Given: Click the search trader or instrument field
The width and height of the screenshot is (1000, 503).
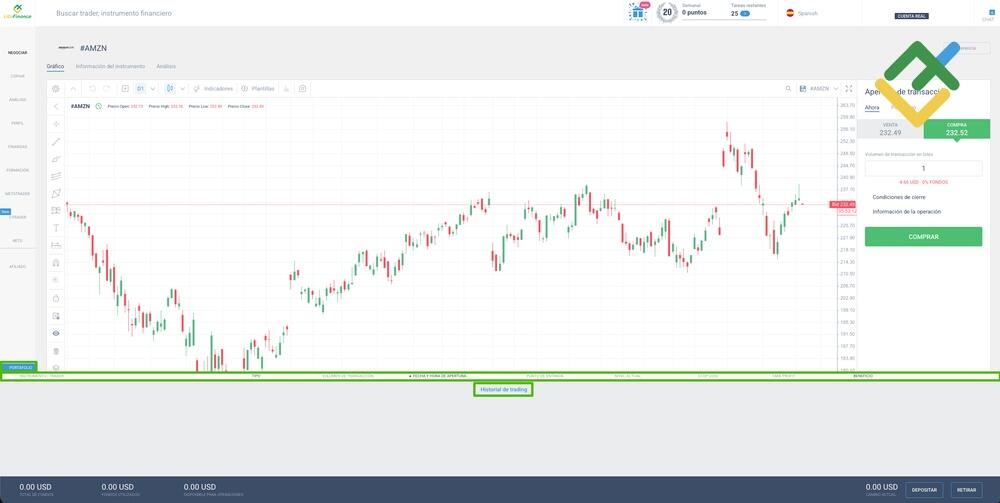Looking at the screenshot, I should pos(114,13).
